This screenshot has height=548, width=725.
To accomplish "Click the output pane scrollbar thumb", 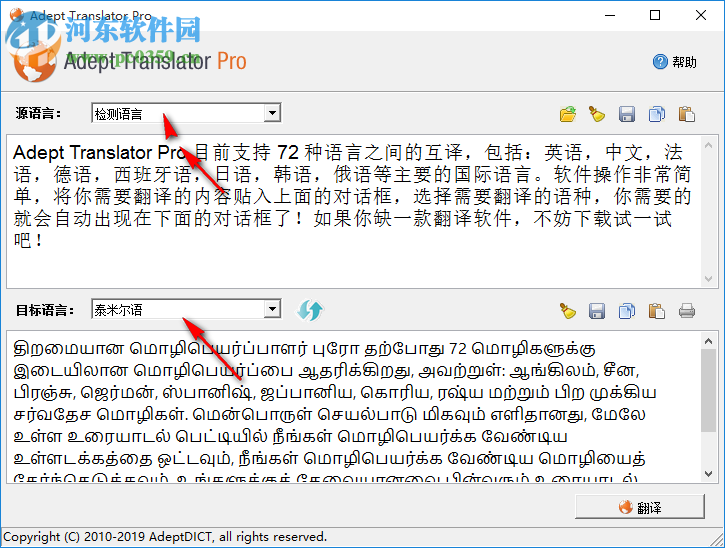I will pyautogui.click(x=708, y=391).
